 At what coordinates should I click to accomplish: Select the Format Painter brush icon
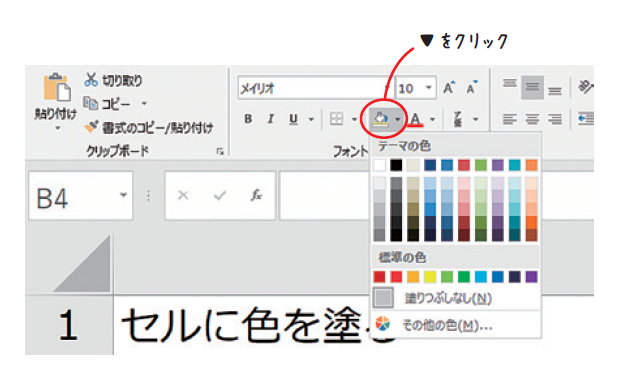click(x=91, y=127)
